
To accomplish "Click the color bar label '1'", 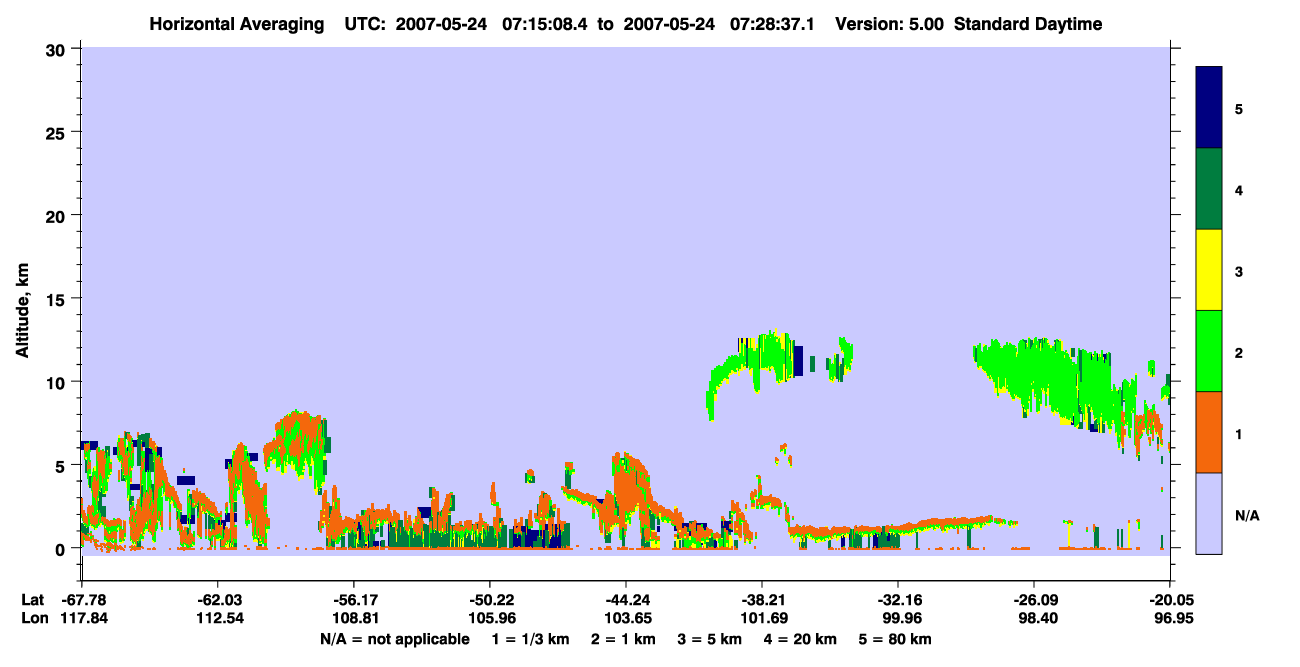I will [x=1239, y=434].
